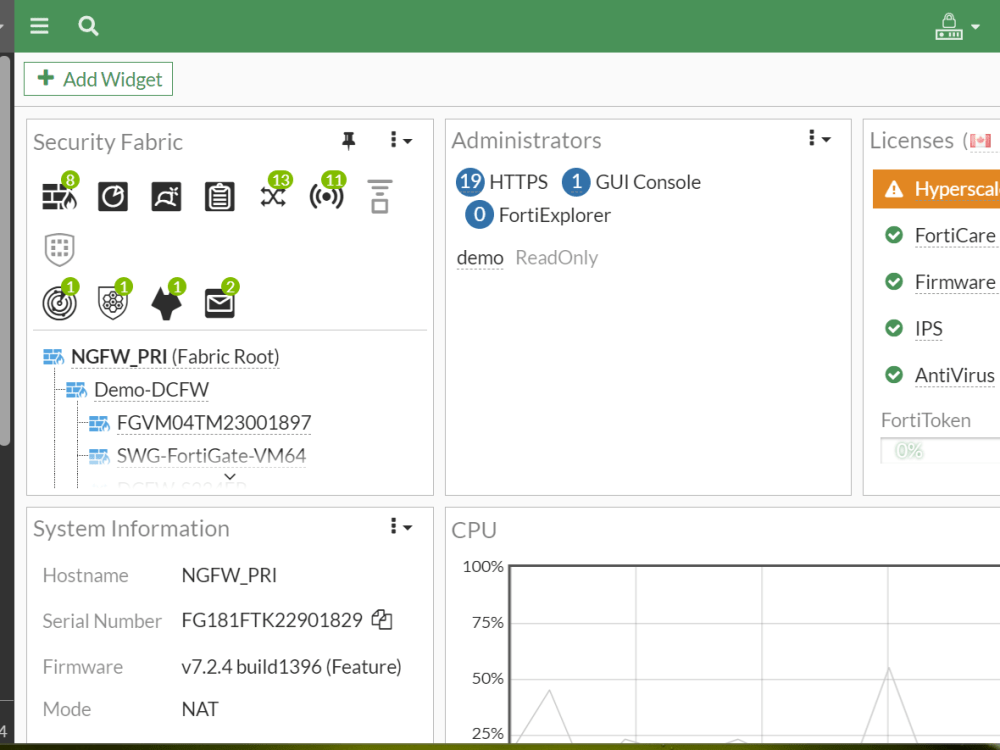Click firmware version v7.2.4 build1396
The width and height of the screenshot is (1000, 750).
coord(291,666)
